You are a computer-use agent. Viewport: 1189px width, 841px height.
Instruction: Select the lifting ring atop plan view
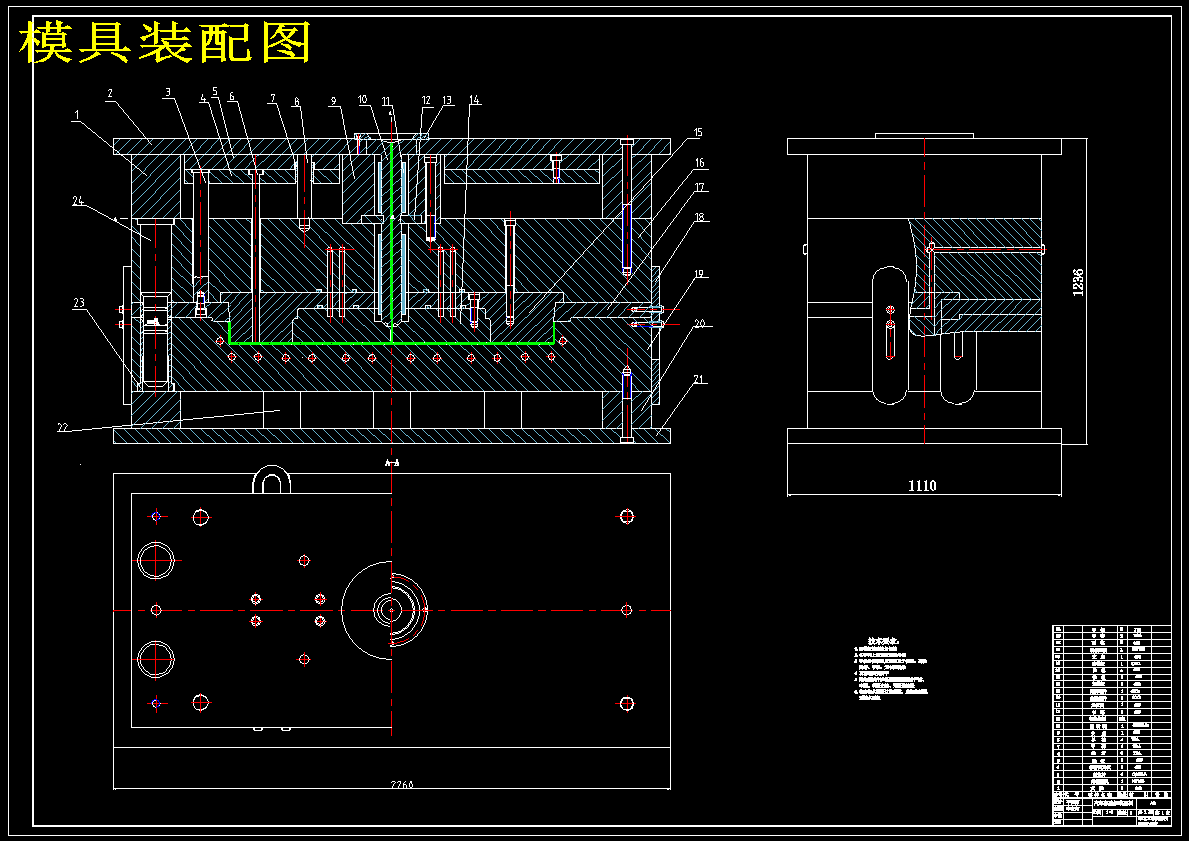coord(271,479)
